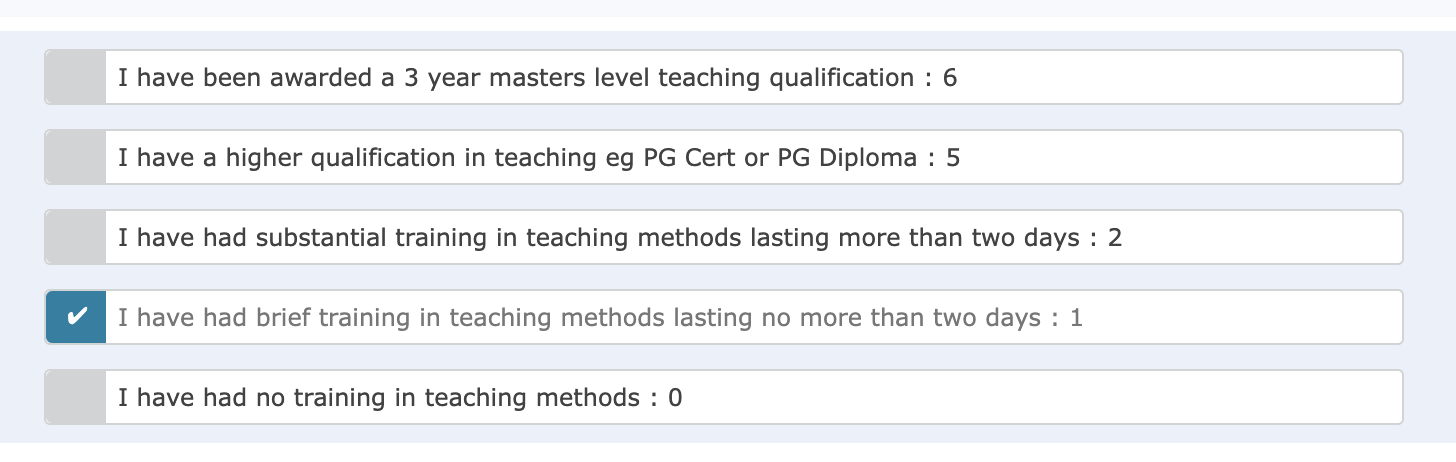Click the score '1' on the brief training option
The height and width of the screenshot is (462, 1456).
click(1076, 318)
